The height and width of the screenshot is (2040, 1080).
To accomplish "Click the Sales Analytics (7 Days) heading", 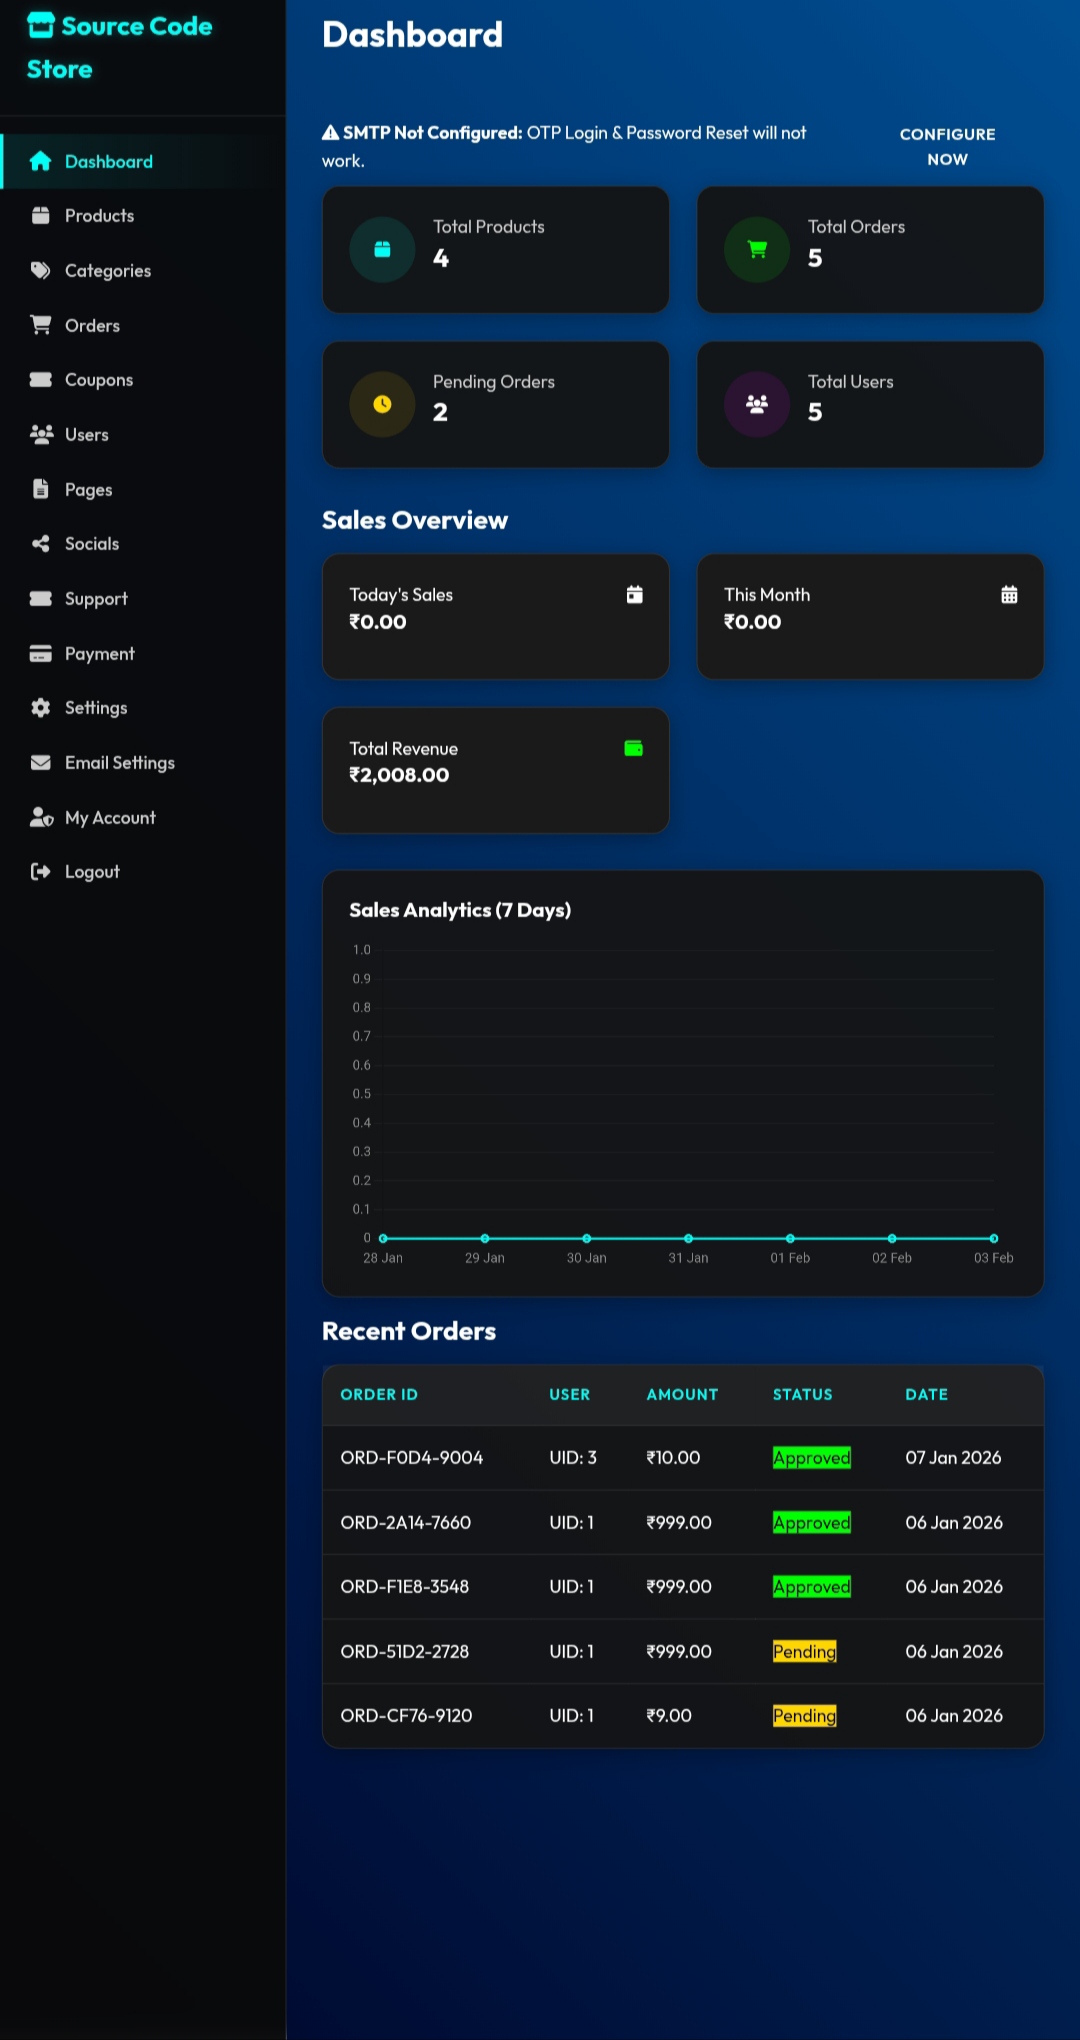I will [460, 910].
